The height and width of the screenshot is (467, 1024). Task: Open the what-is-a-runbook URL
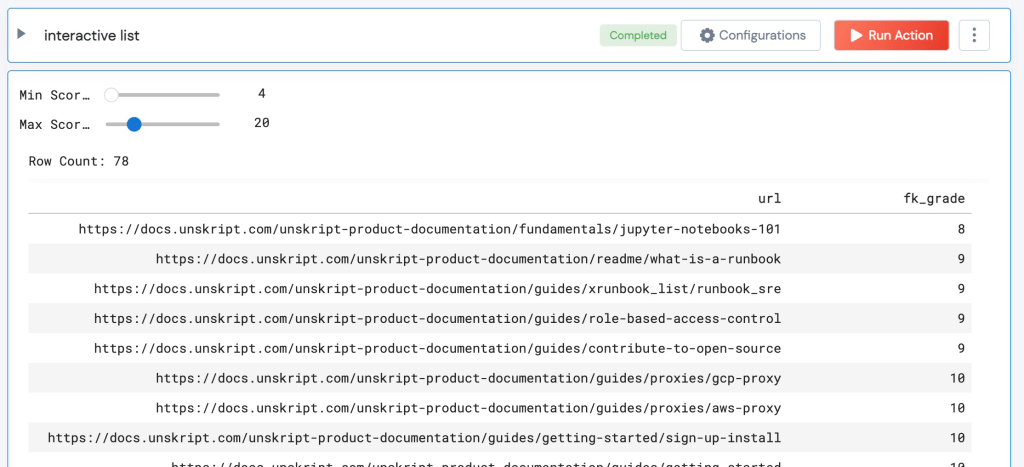tap(468, 259)
